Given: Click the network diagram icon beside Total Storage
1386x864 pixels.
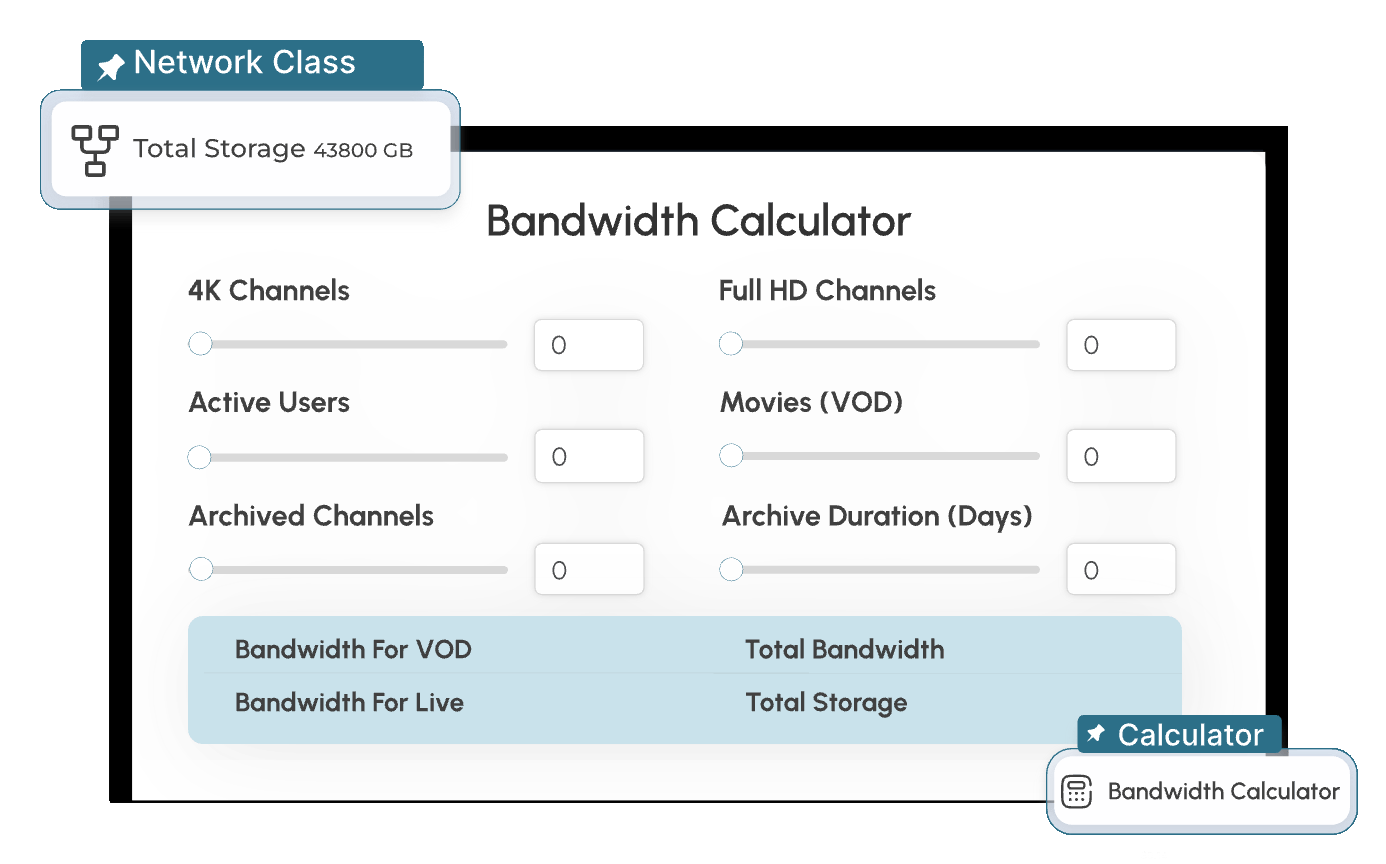Looking at the screenshot, I should [95, 149].
